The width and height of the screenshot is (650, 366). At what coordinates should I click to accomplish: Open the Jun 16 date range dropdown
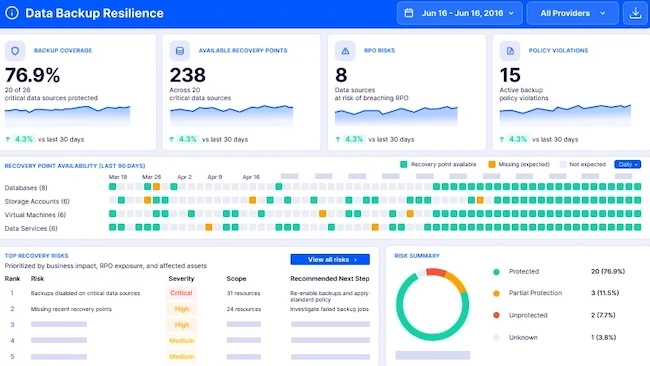click(x=459, y=13)
